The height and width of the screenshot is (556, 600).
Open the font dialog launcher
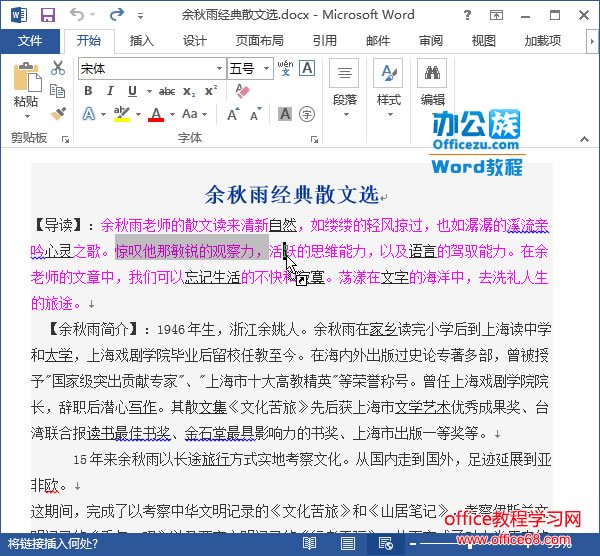pyautogui.click(x=314, y=140)
